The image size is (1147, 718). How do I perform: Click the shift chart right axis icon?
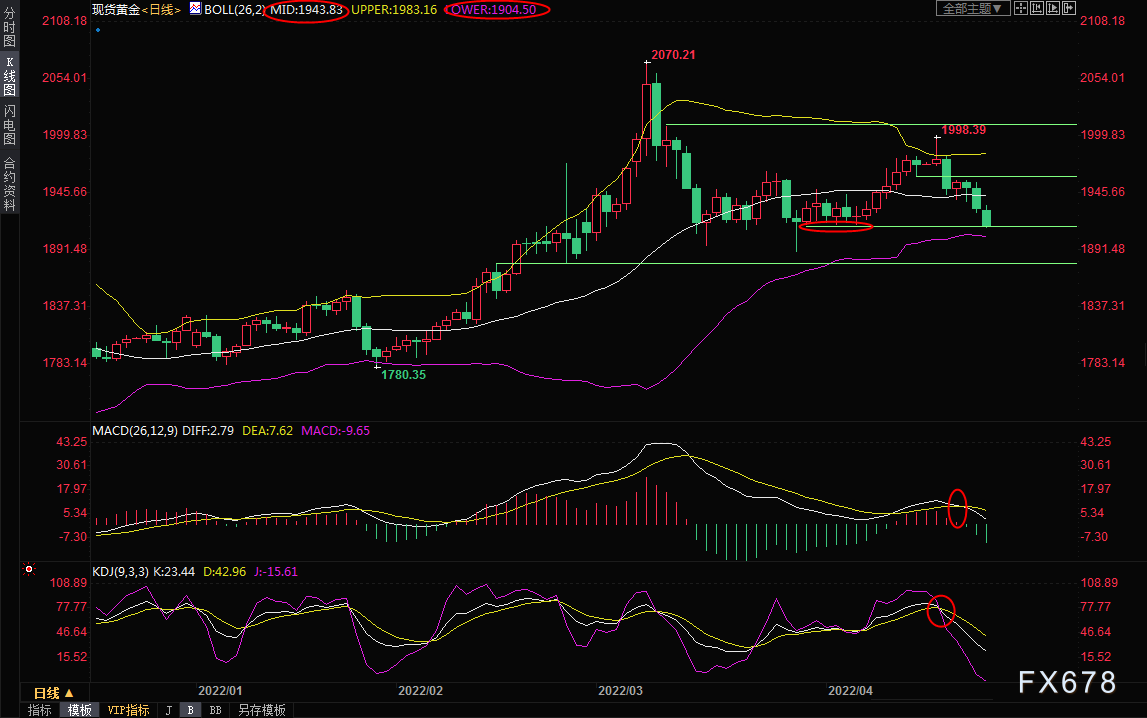point(1053,8)
